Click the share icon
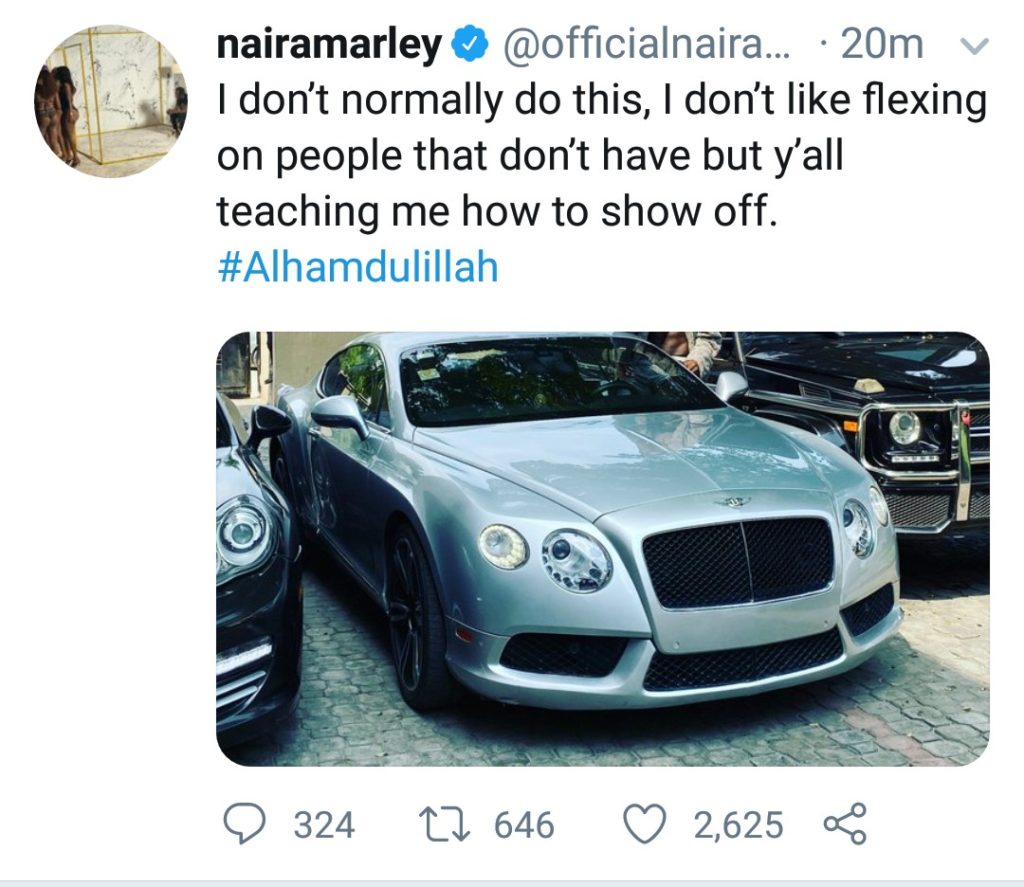Viewport: 1024px width, 887px height. [845, 824]
